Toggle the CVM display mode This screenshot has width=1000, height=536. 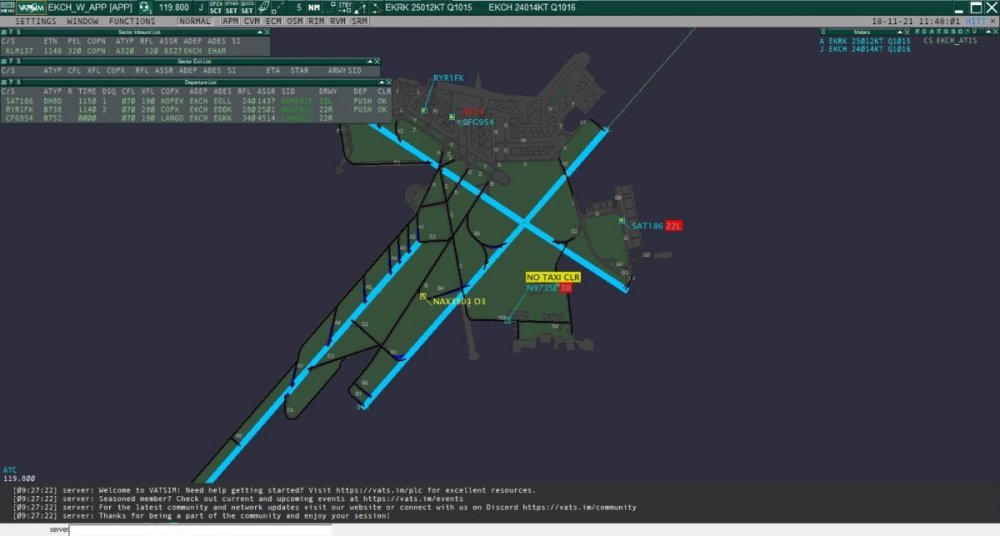(x=252, y=21)
